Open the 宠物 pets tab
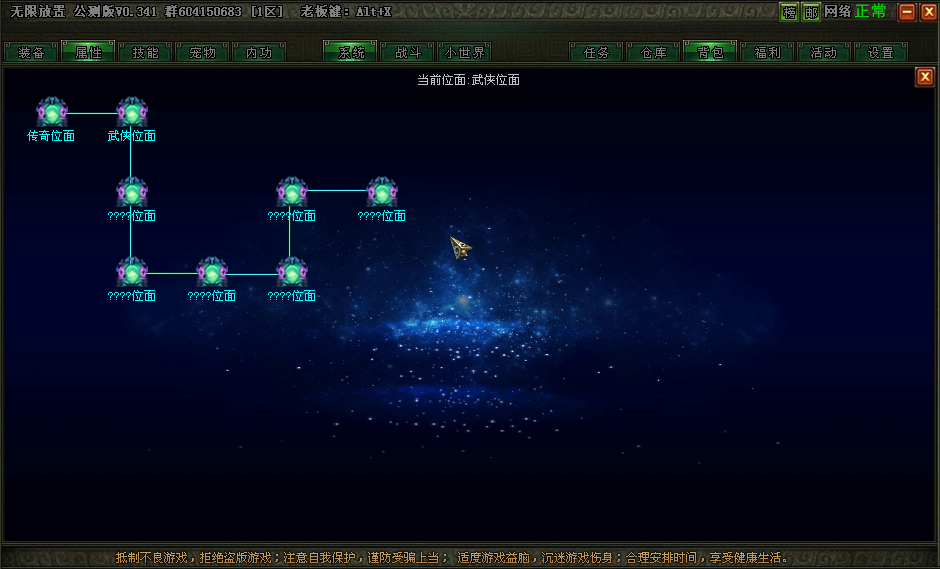This screenshot has width=940, height=569. pos(202,52)
